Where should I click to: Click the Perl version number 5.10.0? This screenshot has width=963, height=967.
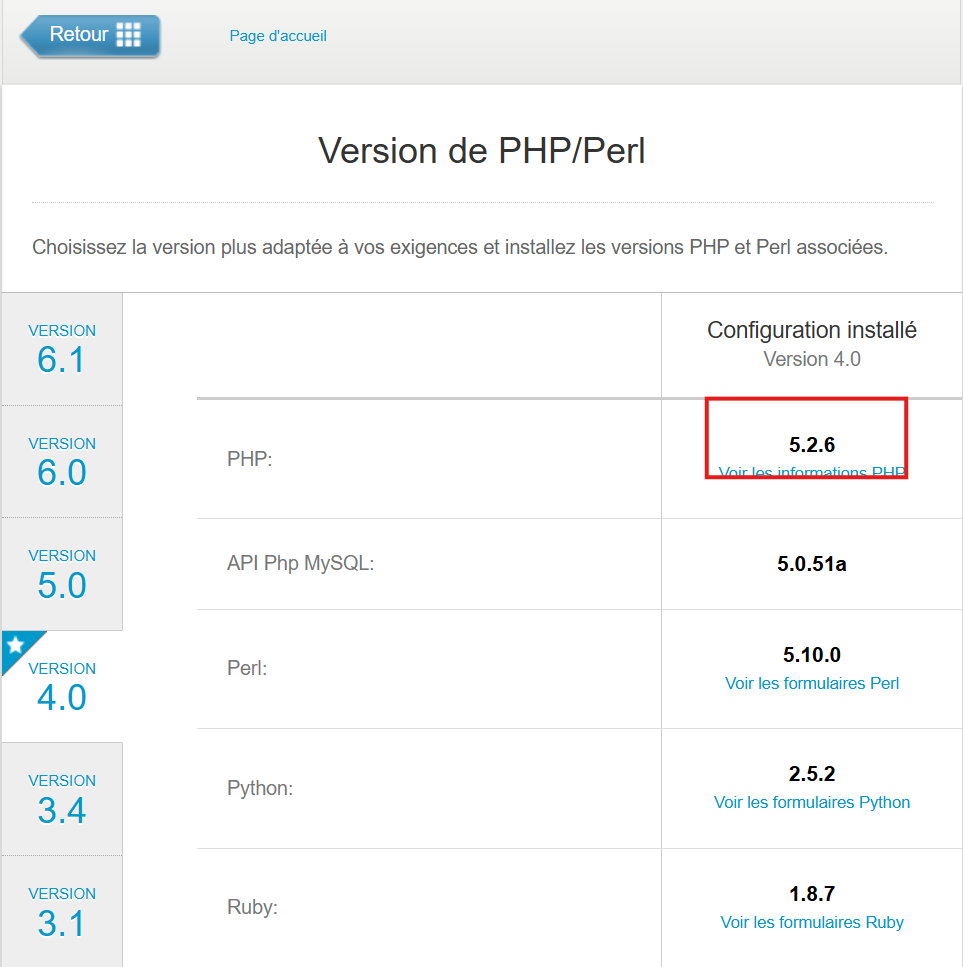point(812,655)
